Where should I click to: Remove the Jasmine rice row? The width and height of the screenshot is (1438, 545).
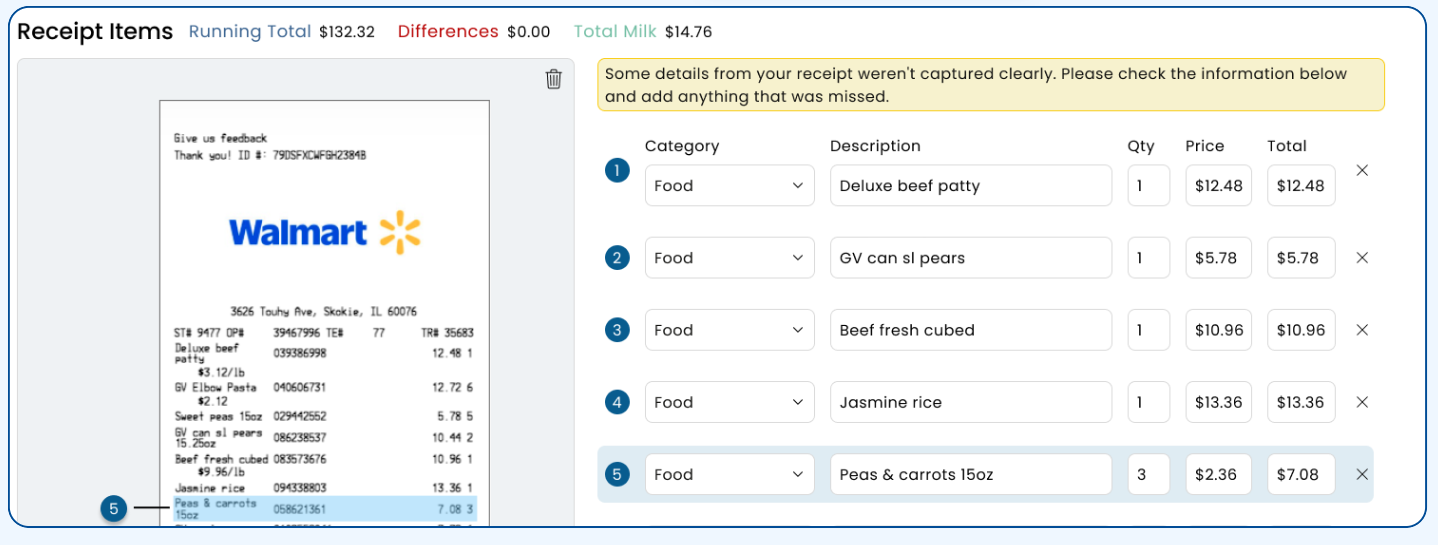click(x=1362, y=402)
